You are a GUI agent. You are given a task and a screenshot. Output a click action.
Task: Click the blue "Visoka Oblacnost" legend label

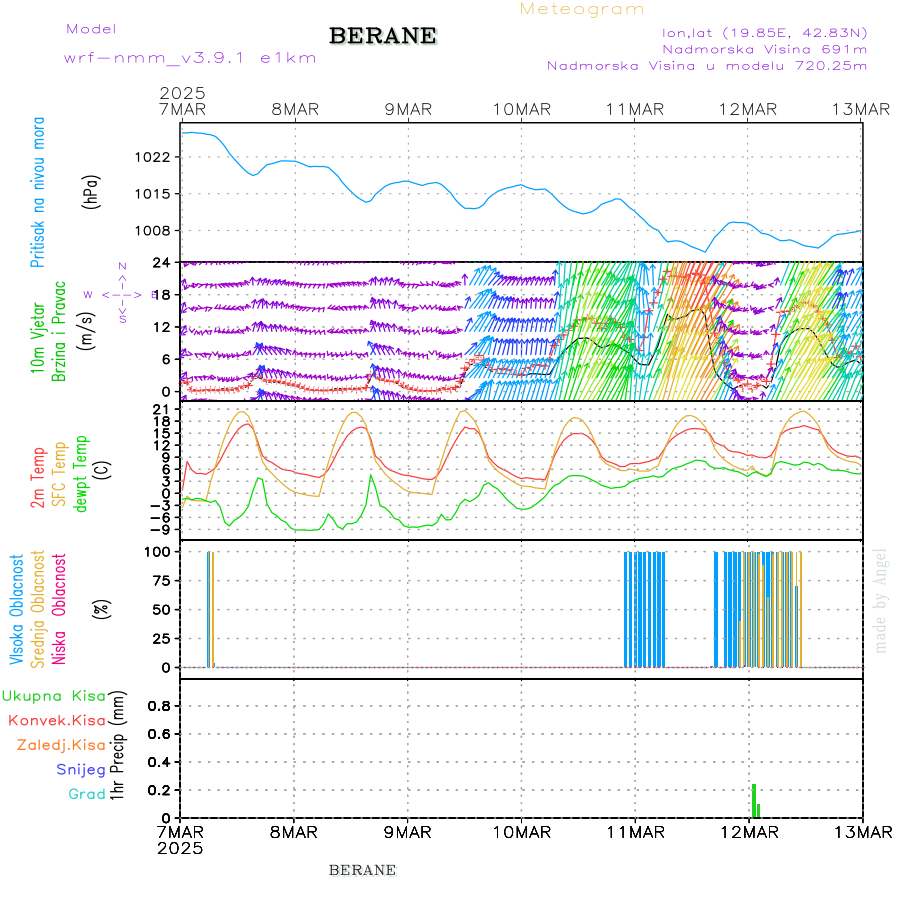(16, 610)
